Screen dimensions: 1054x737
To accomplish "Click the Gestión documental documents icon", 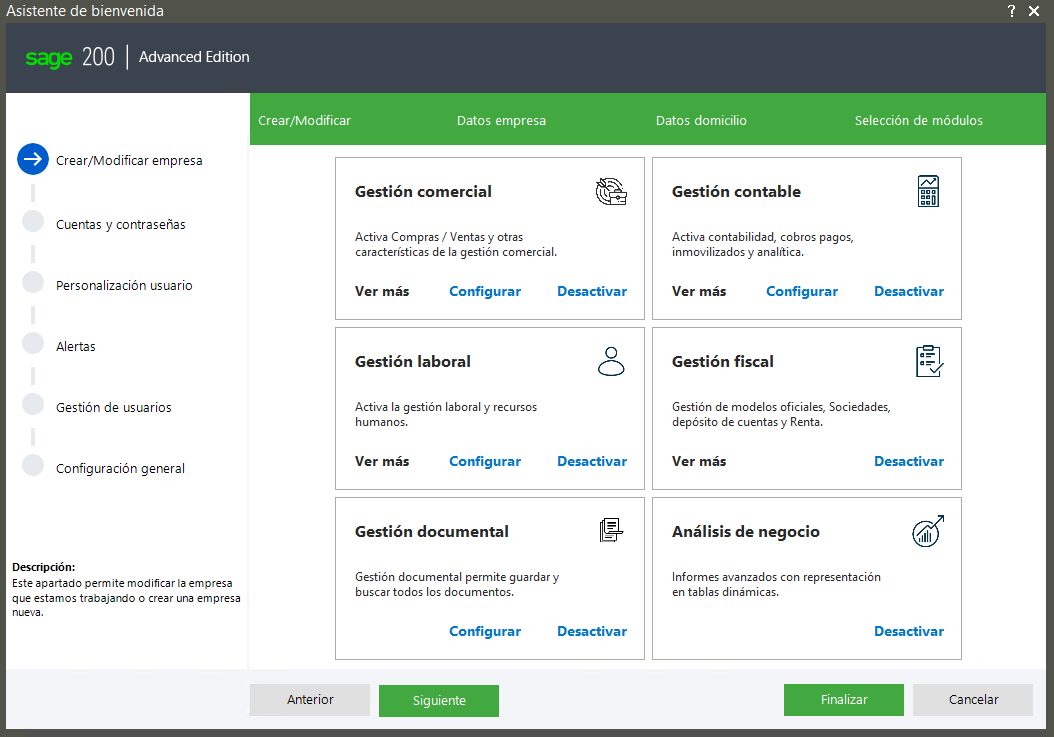I will tap(611, 531).
